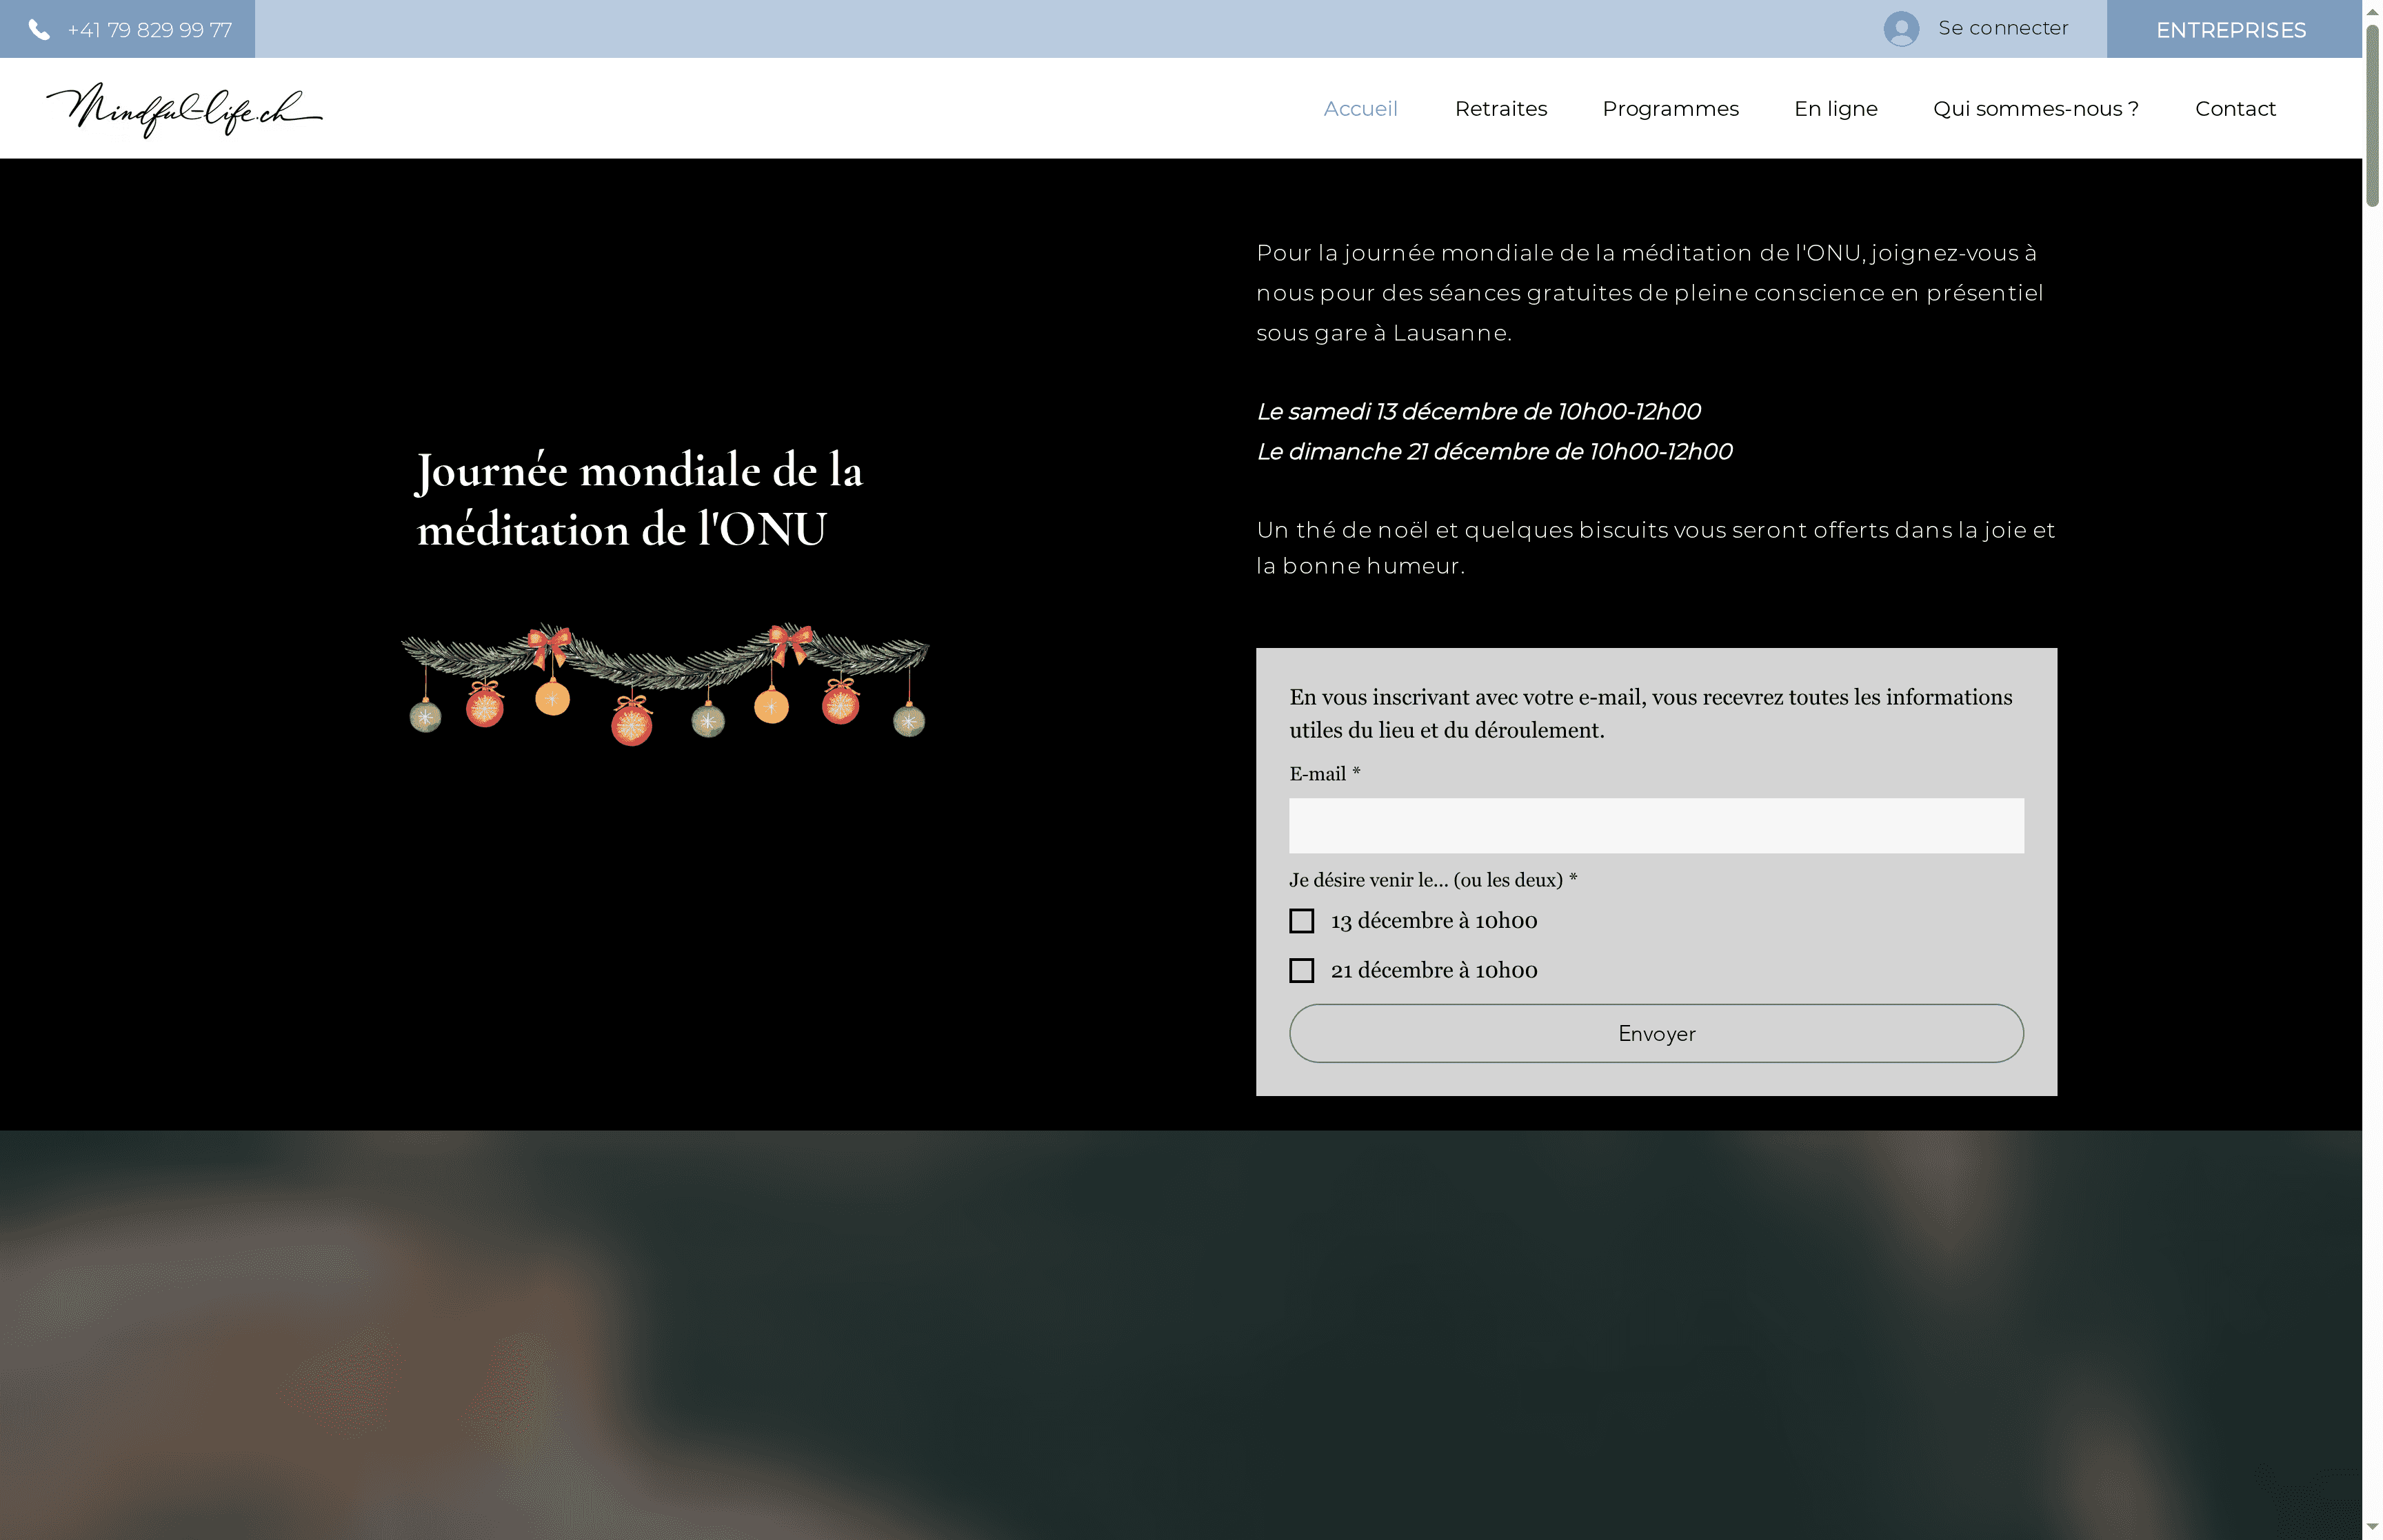Navigate to the En ligne page
The image size is (2383, 1540).
click(x=1836, y=108)
